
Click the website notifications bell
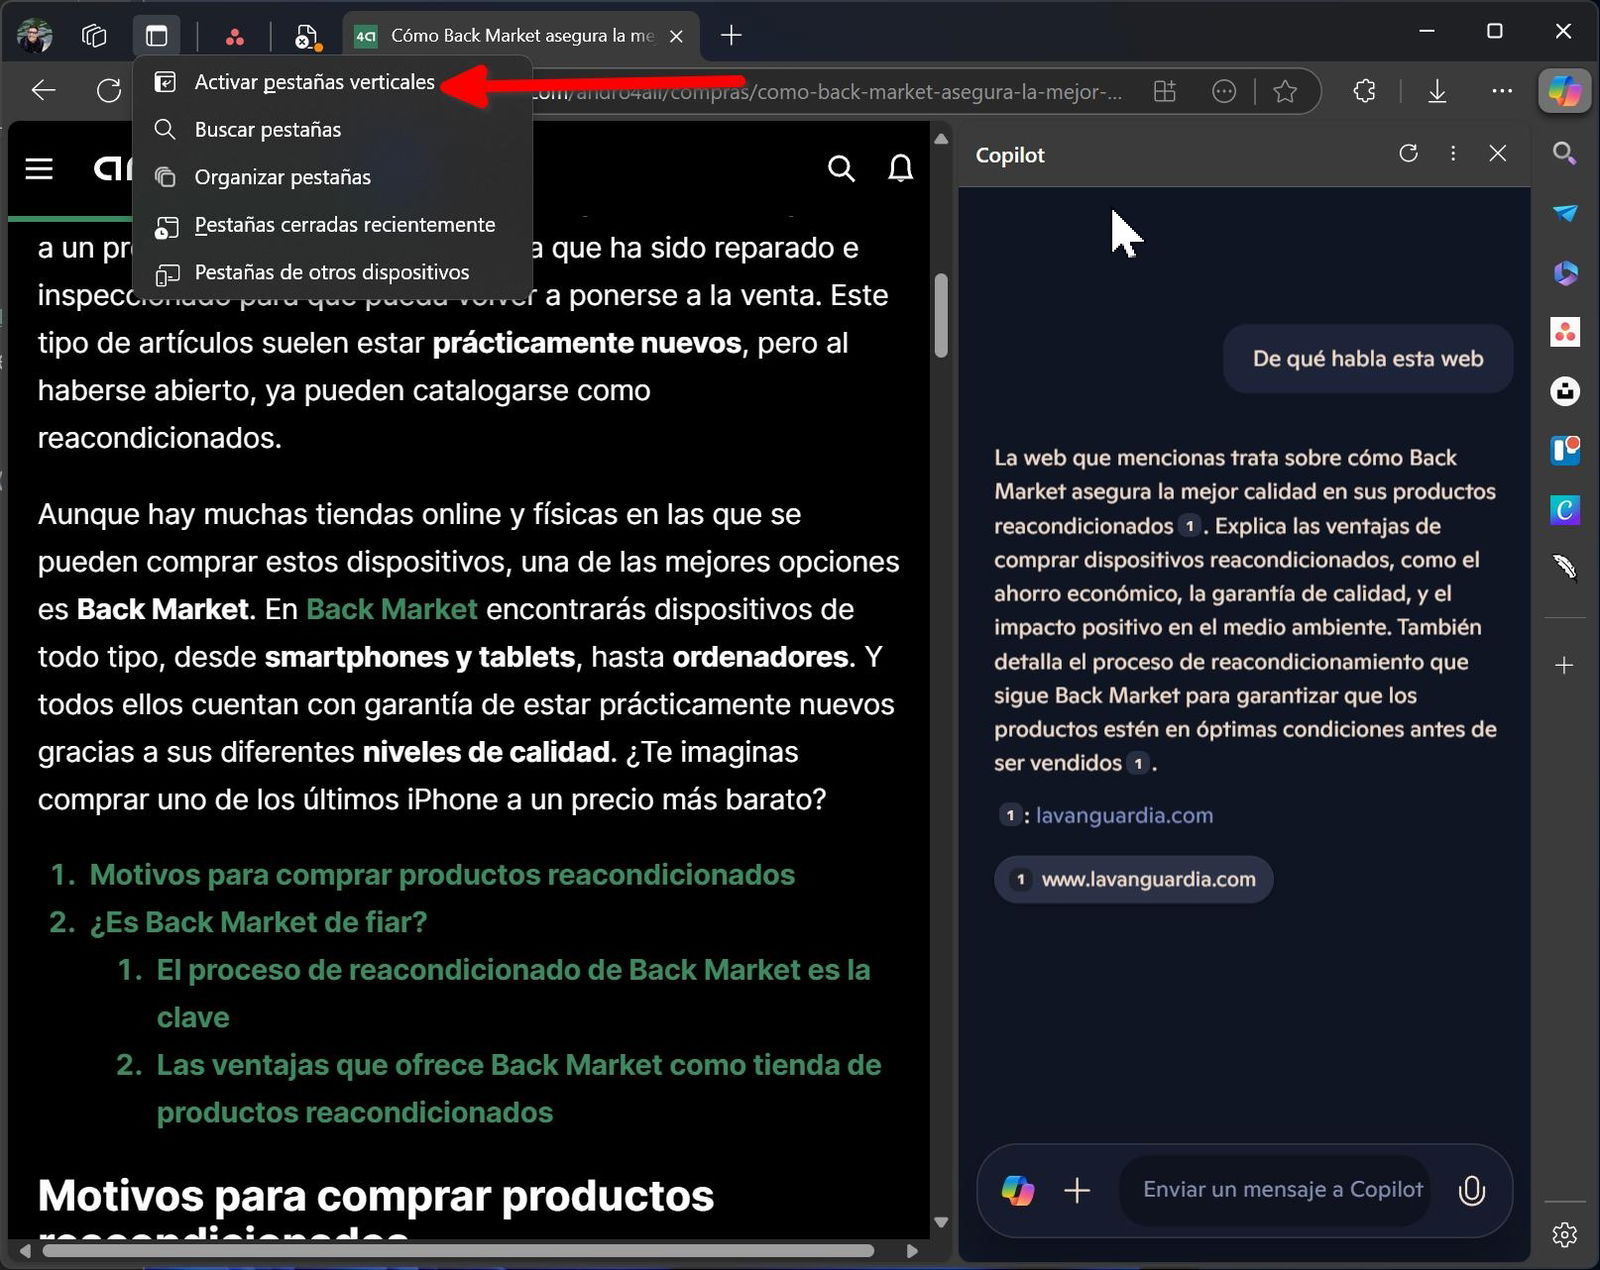coord(901,168)
